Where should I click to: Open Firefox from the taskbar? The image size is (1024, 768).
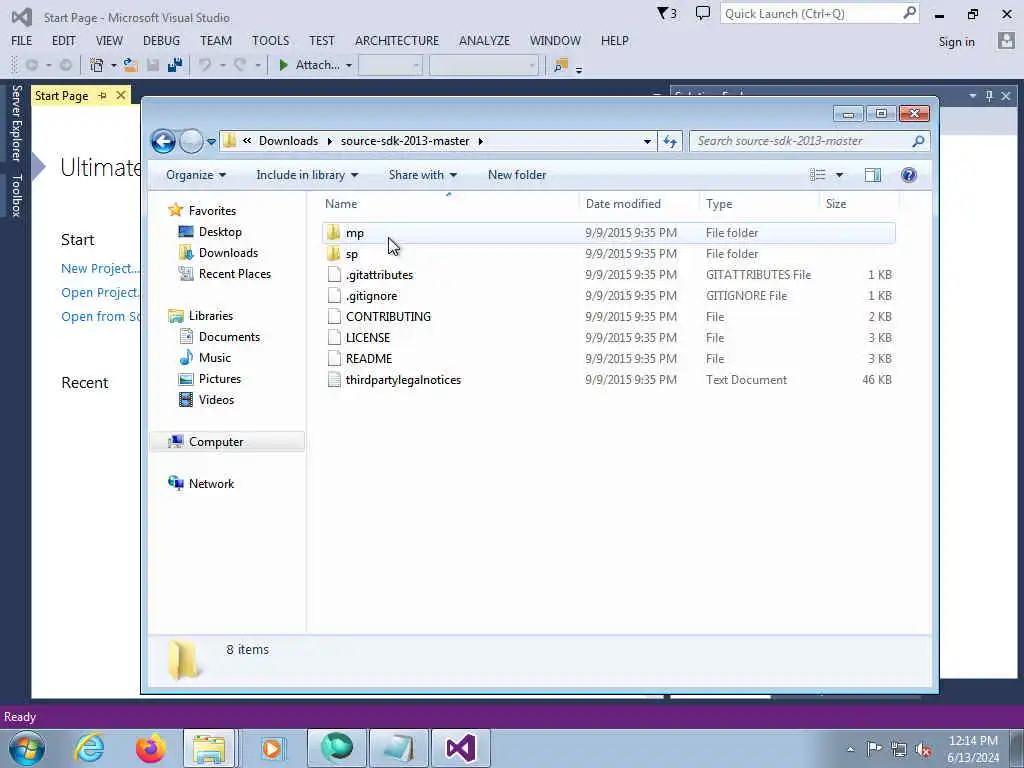point(150,748)
